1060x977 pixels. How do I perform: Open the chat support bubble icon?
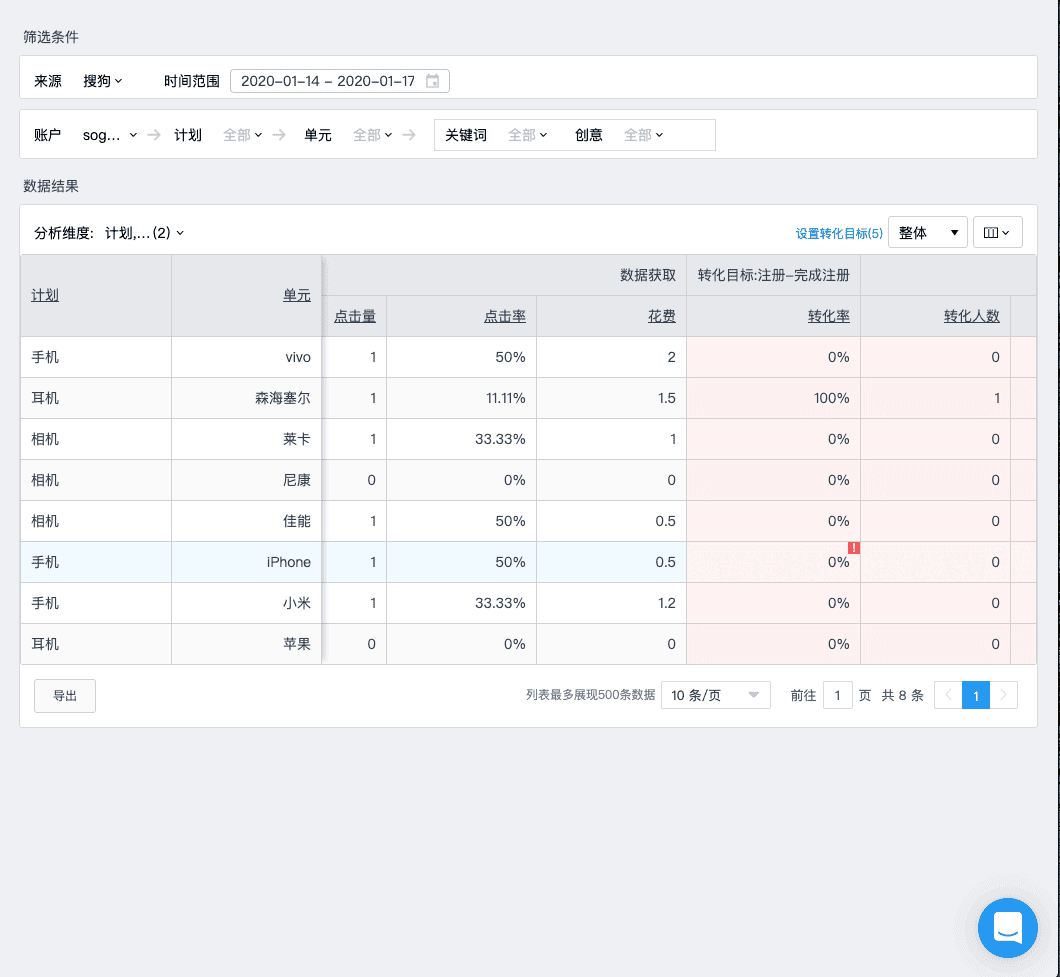(1007, 928)
